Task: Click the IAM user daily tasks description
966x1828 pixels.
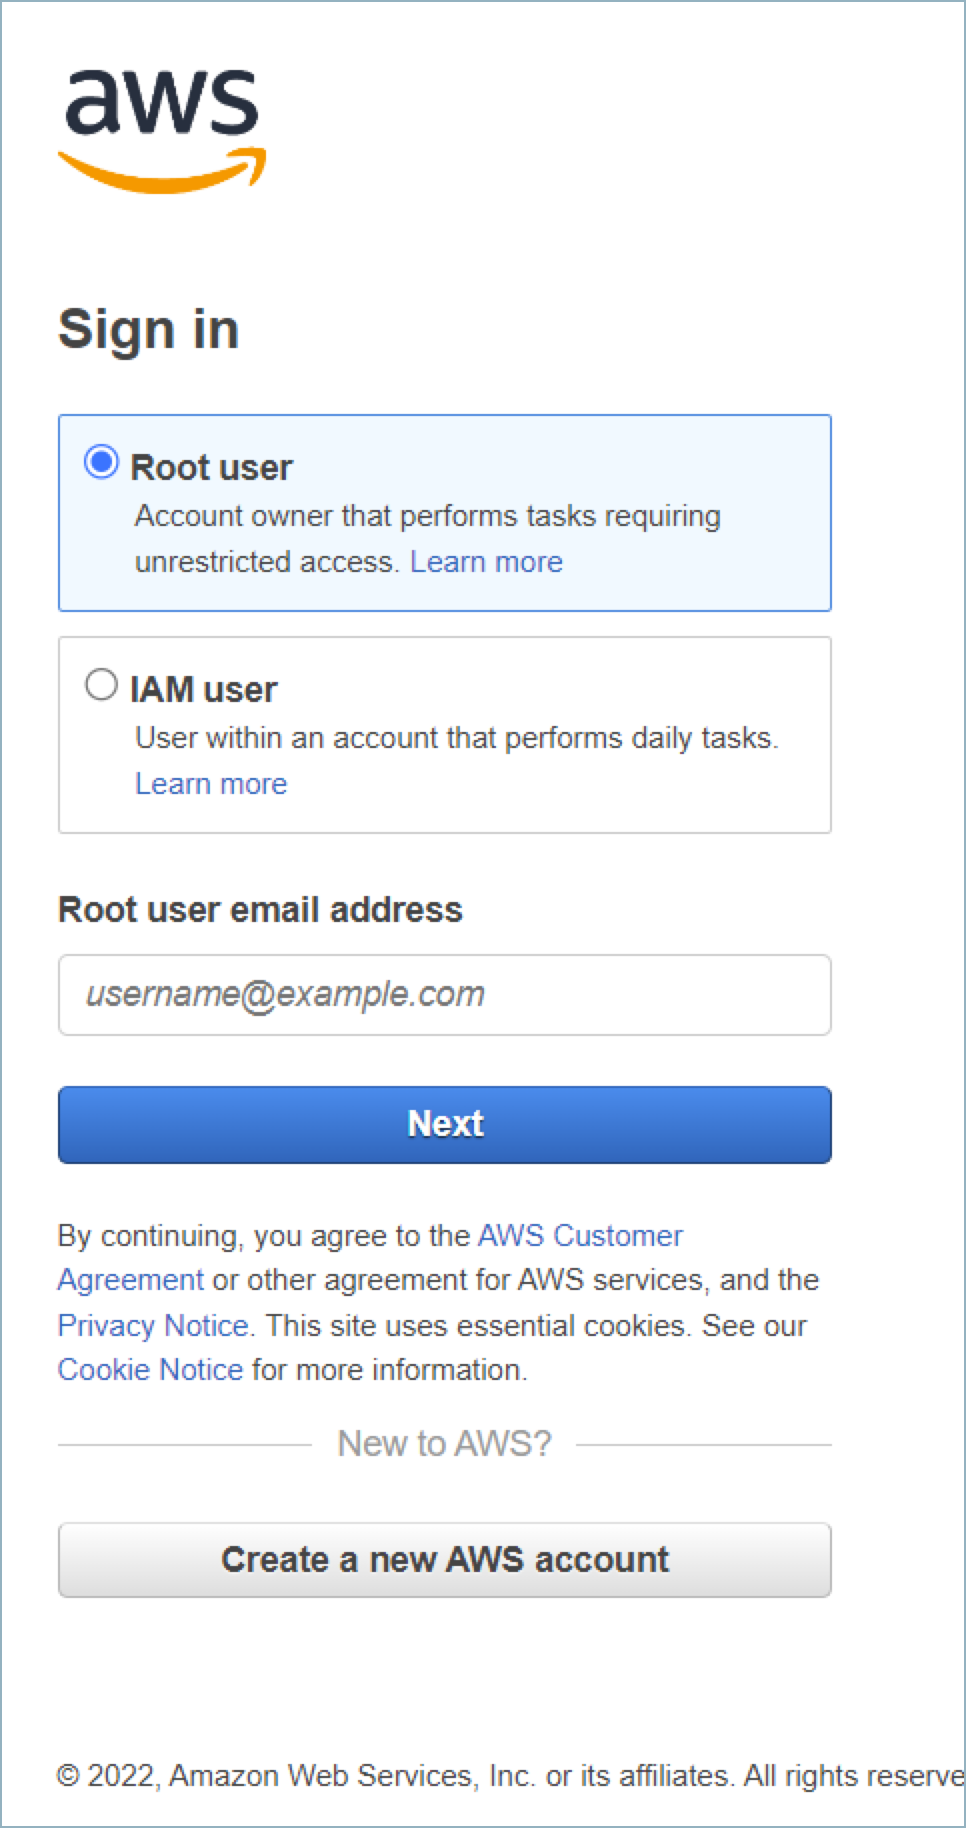Action: click(x=456, y=739)
